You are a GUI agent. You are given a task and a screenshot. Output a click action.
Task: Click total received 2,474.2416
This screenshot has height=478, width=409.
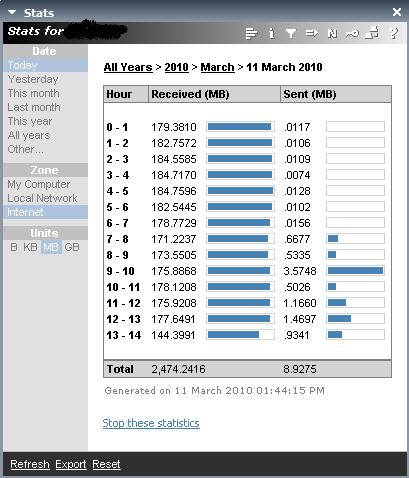click(x=179, y=369)
